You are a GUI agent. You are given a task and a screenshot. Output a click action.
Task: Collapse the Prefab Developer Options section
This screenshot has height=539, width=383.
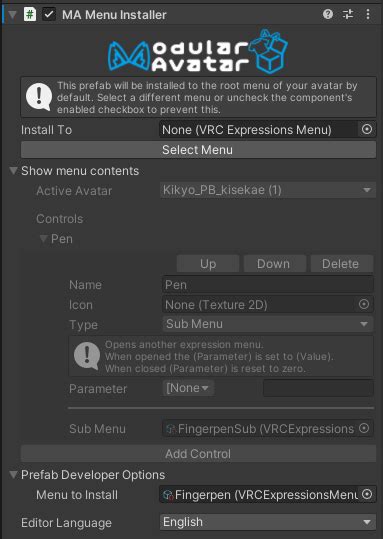coord(13,474)
